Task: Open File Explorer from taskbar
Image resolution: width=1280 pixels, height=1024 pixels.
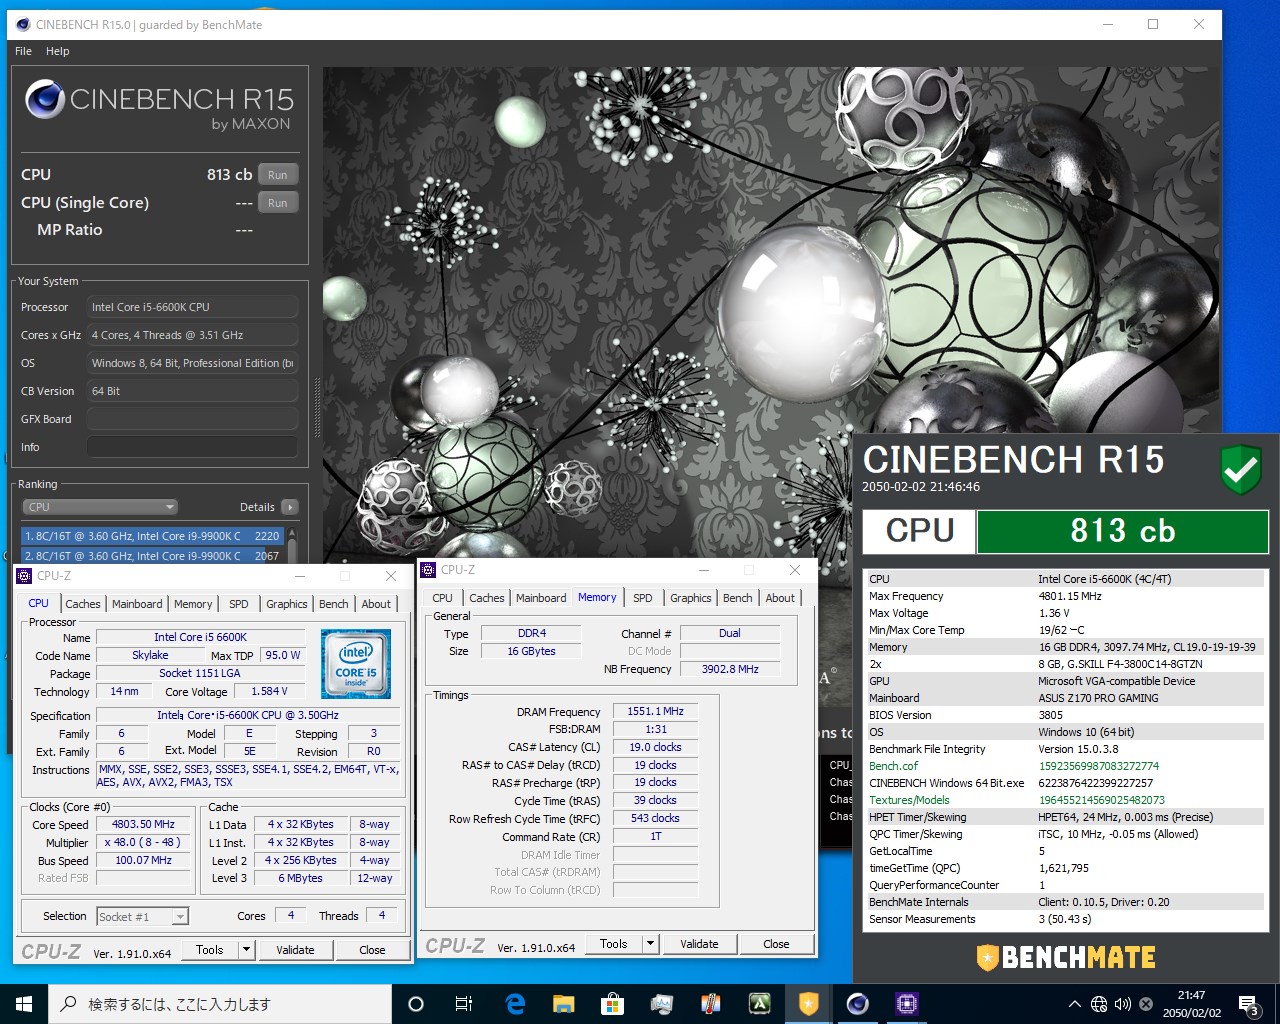Action: 564,1004
